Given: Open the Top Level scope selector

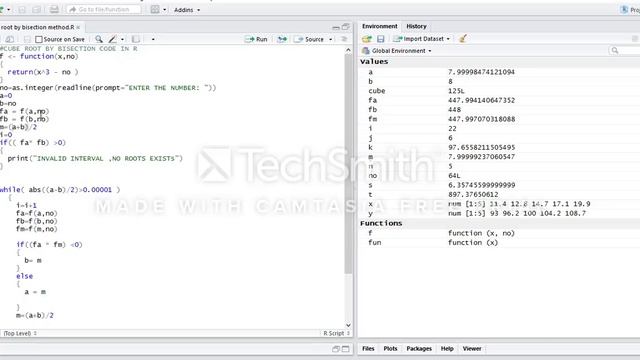Looking at the screenshot, I should tap(20, 333).
